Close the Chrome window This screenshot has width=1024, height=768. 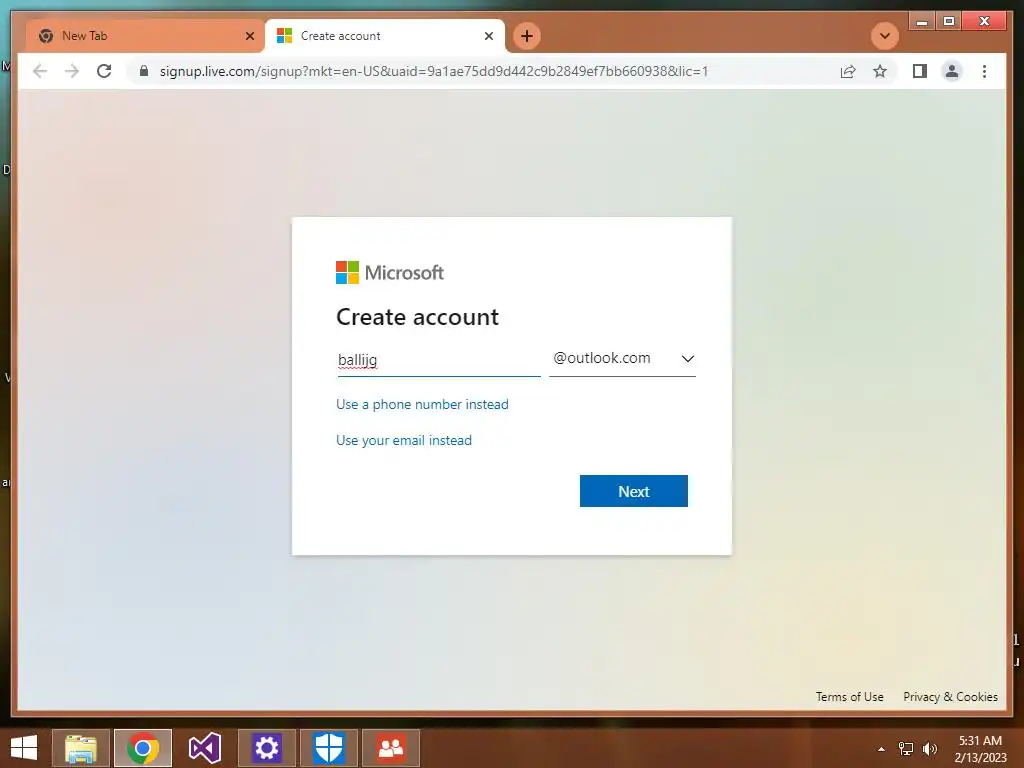tap(985, 22)
